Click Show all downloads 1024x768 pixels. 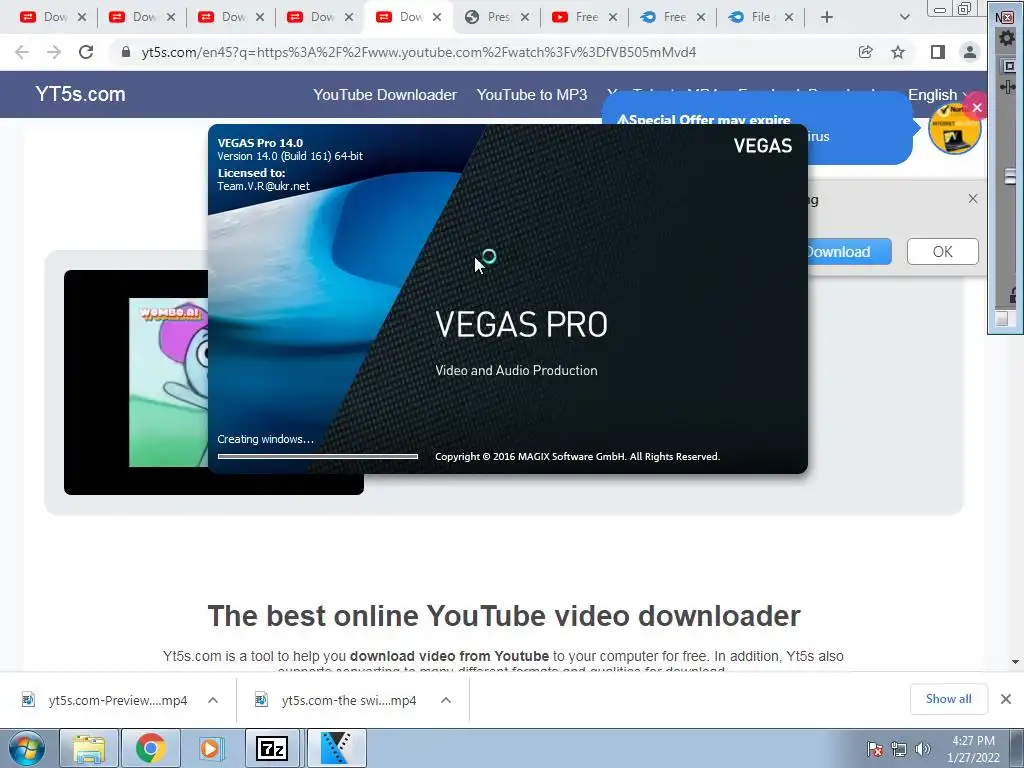pos(948,699)
